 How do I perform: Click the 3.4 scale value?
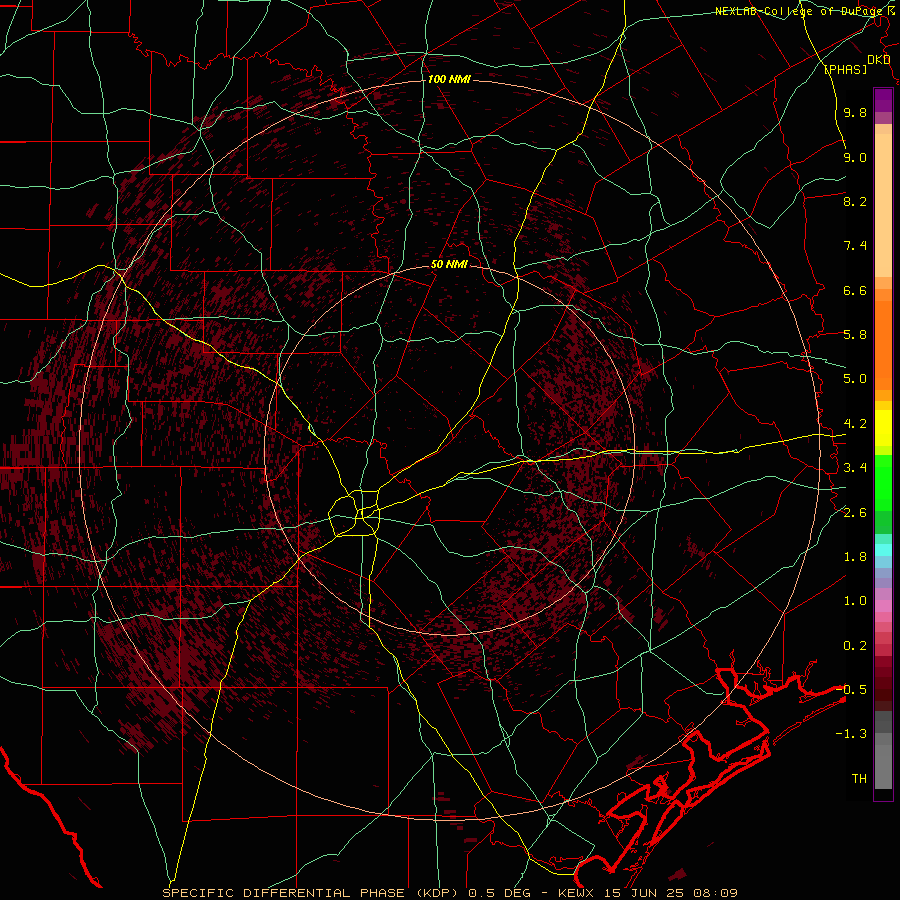[x=855, y=468]
